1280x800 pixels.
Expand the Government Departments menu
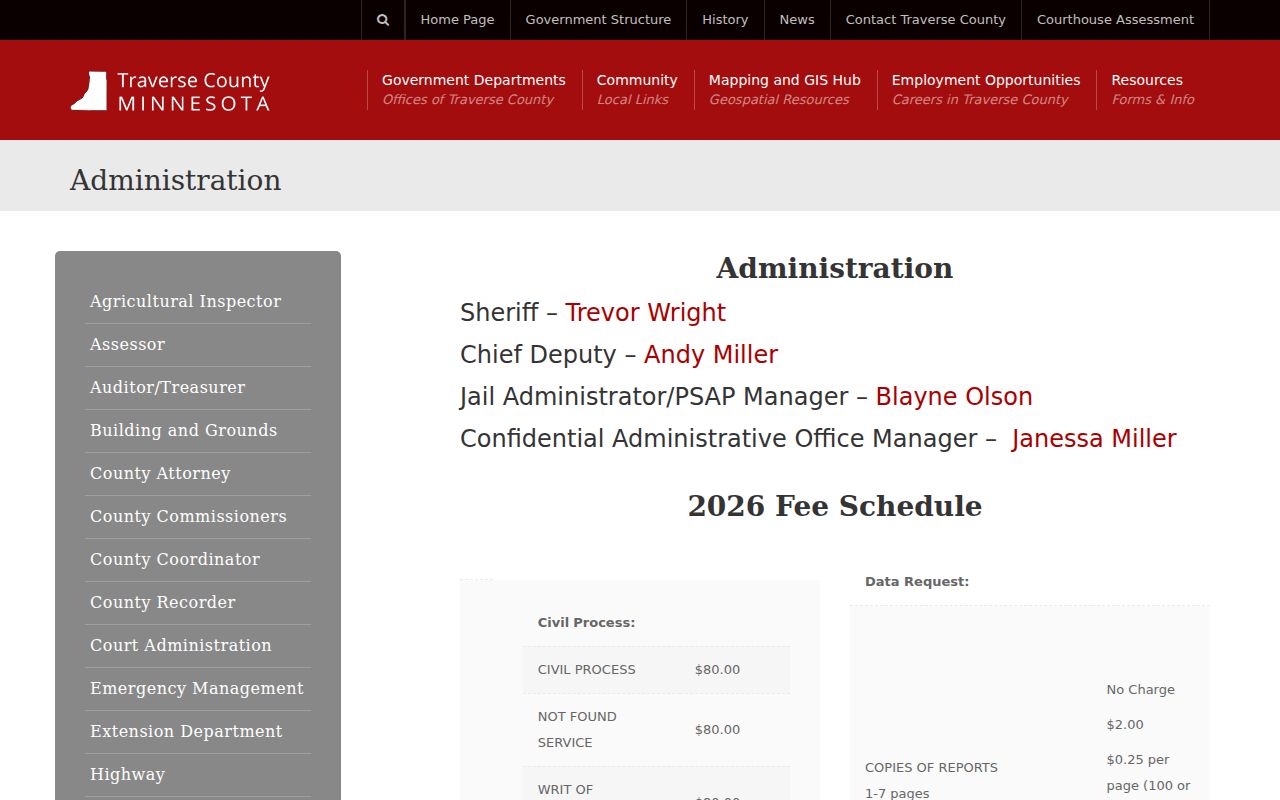[474, 89]
